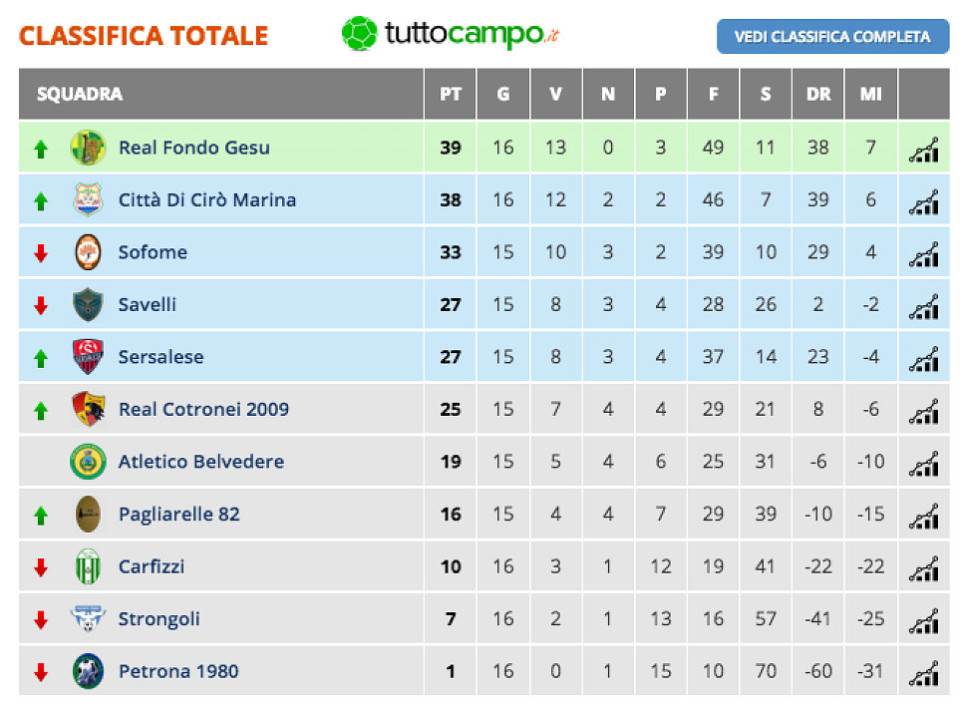The height and width of the screenshot is (713, 960).
Task: Click the Savelli team crest logo
Action: coord(88,305)
